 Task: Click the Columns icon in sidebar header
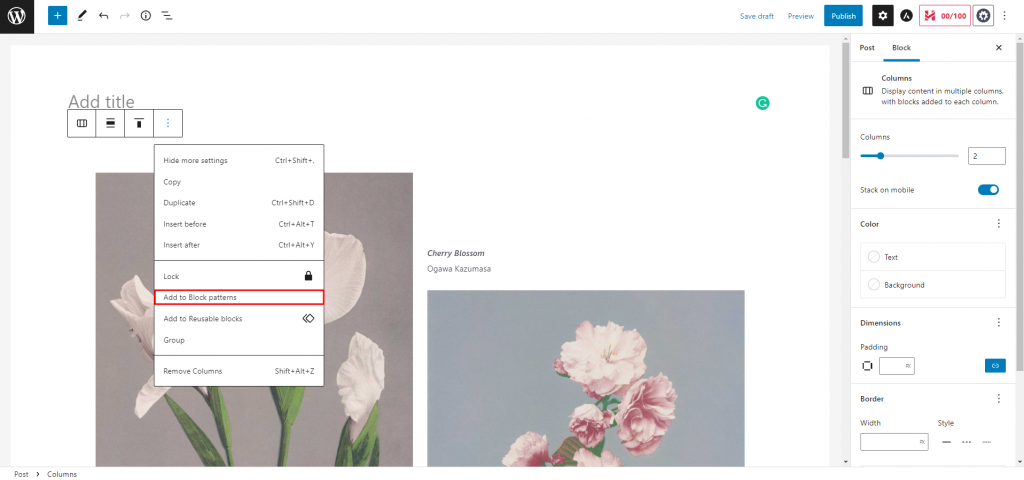click(x=867, y=91)
